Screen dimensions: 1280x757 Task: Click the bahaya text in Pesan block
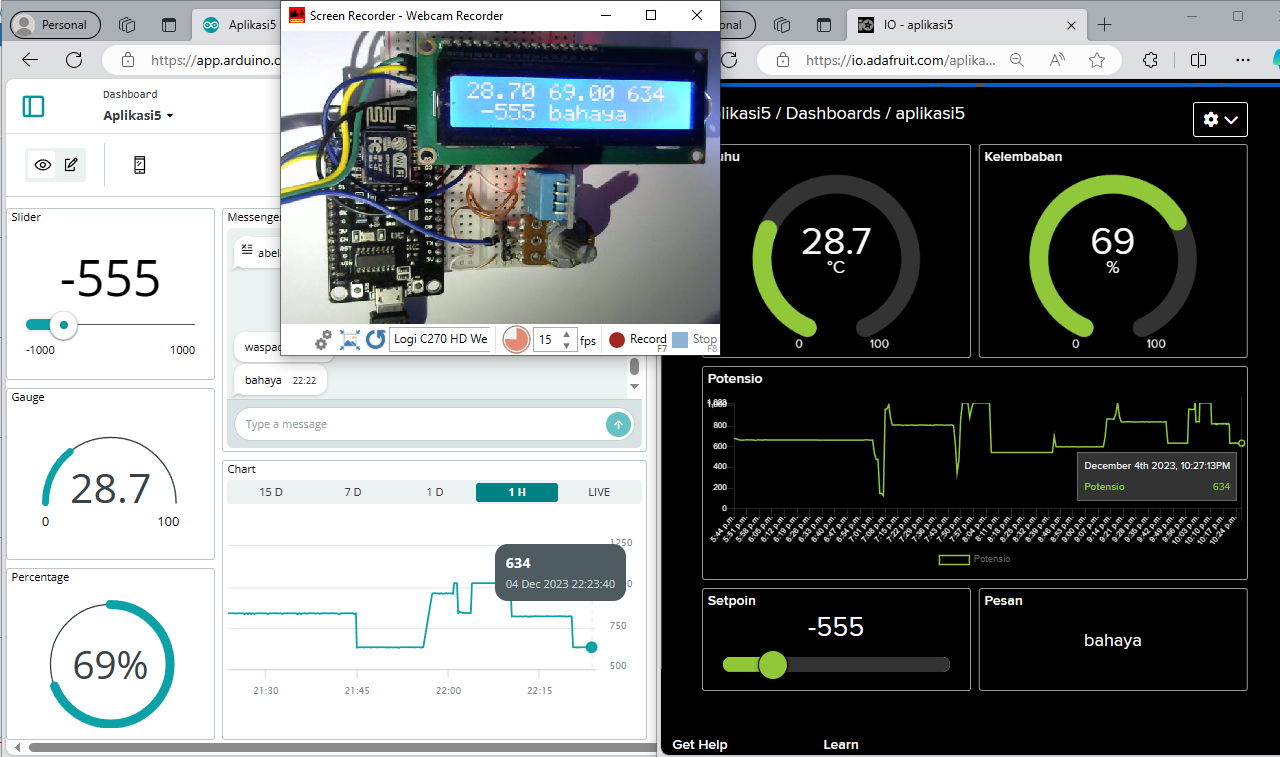[x=1113, y=640]
